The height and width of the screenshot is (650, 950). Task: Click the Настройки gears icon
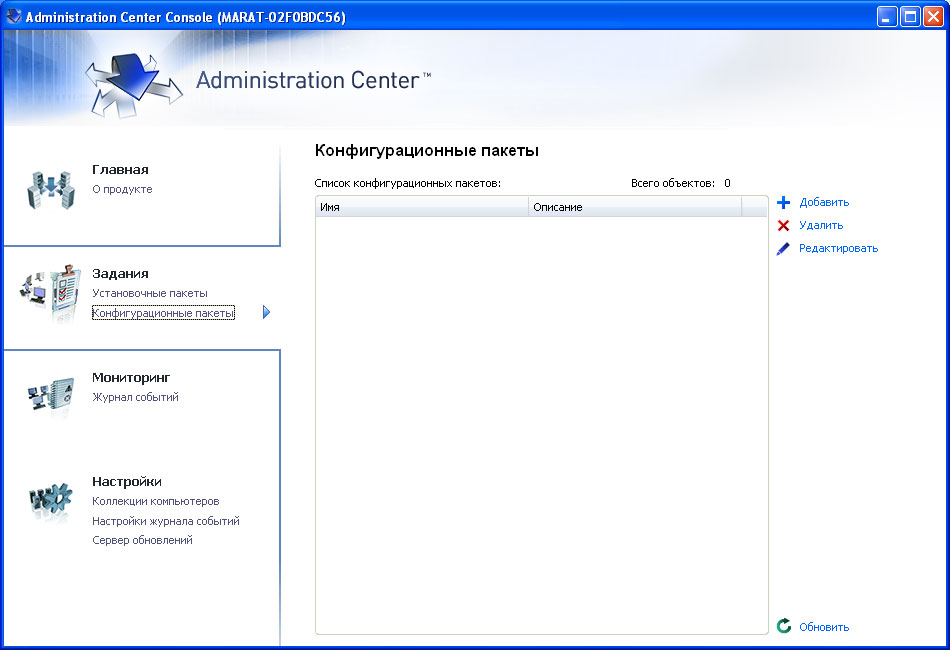coord(50,501)
